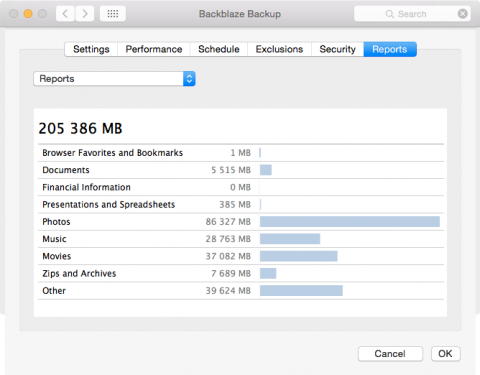Click the 1 MB Bookmarks value
This screenshot has width=480, height=375.
point(241,153)
